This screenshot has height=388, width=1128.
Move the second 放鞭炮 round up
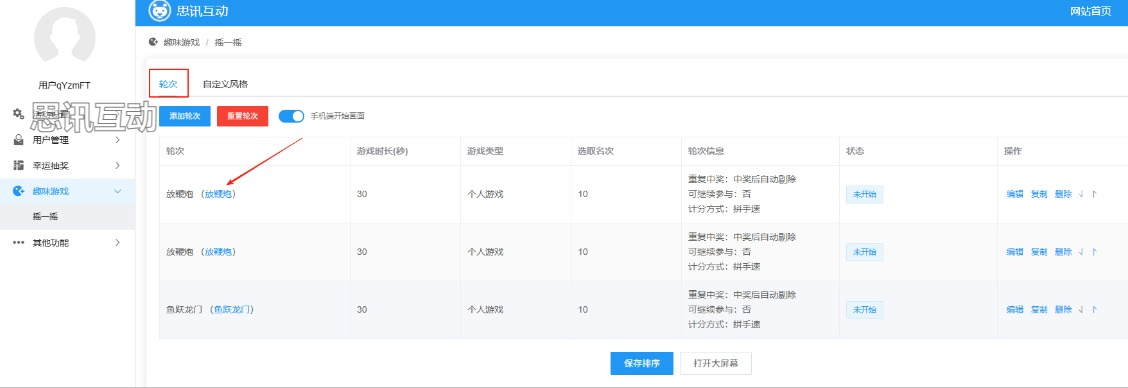(1094, 252)
